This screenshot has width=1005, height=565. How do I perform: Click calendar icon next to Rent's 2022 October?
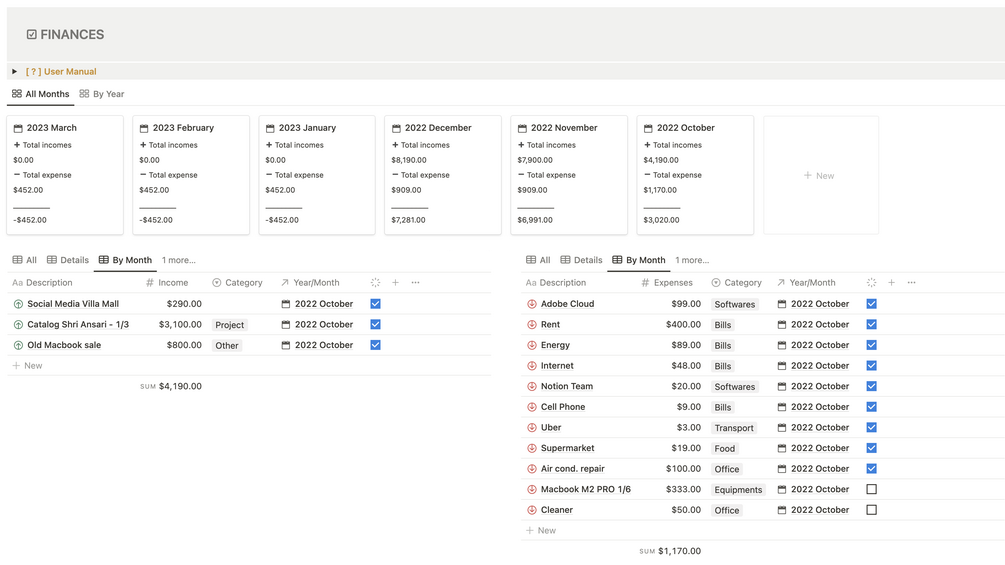tap(782, 325)
